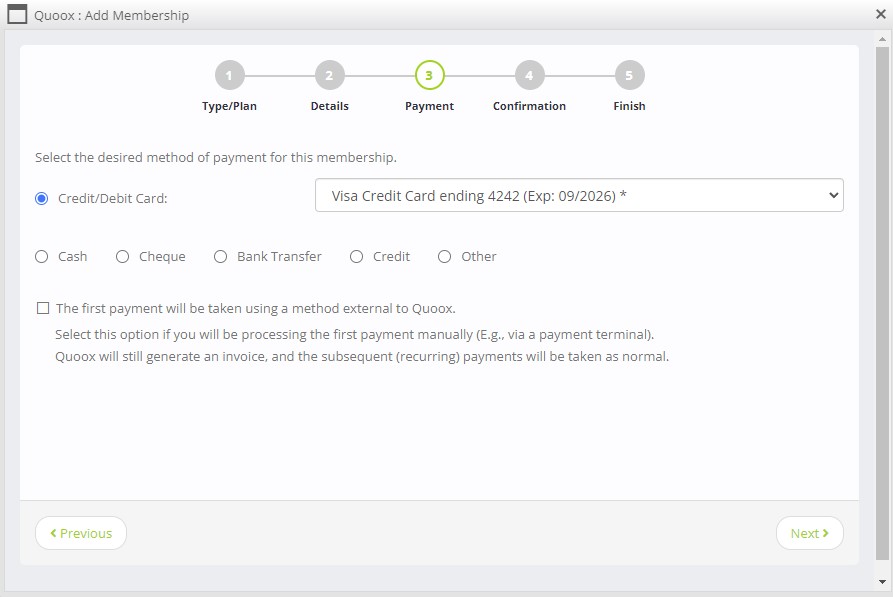Select the Bank Transfer payment method

[x=220, y=256]
